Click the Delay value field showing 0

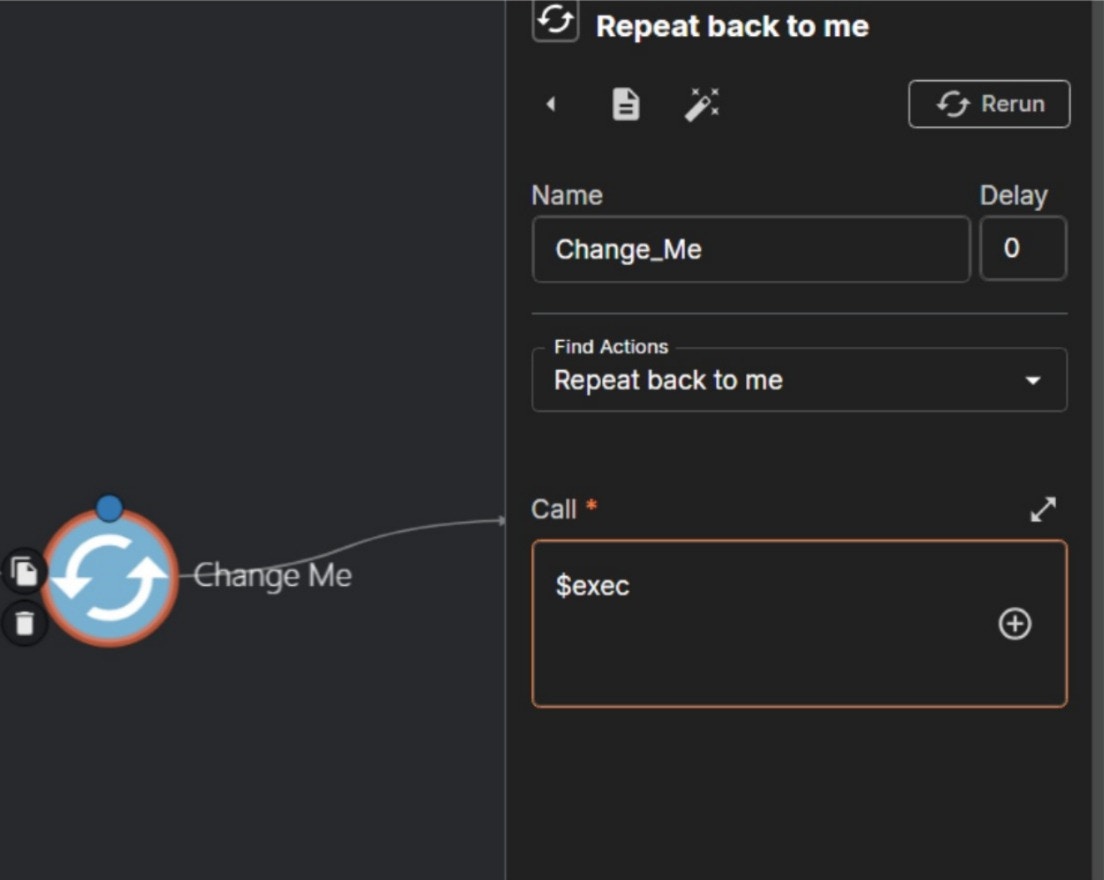[1023, 249]
